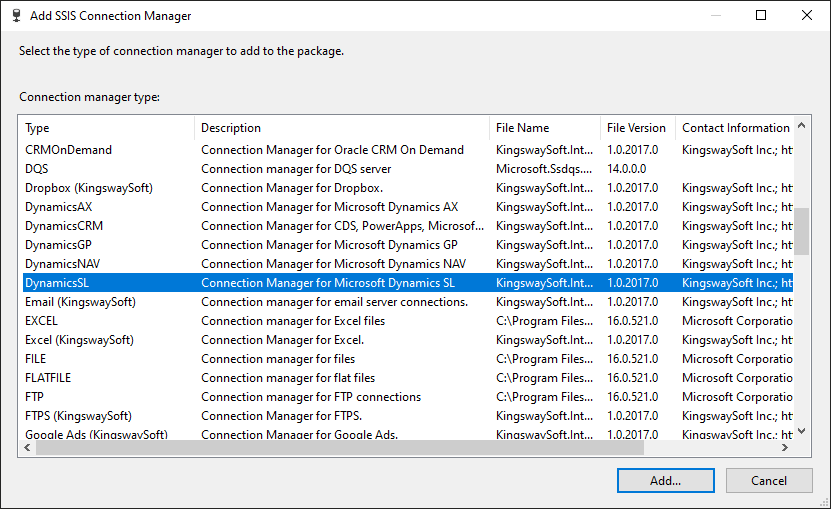The height and width of the screenshot is (509, 831).
Task: Click 16.0.521.0 version in the FTP row
Action: pyautogui.click(x=633, y=397)
